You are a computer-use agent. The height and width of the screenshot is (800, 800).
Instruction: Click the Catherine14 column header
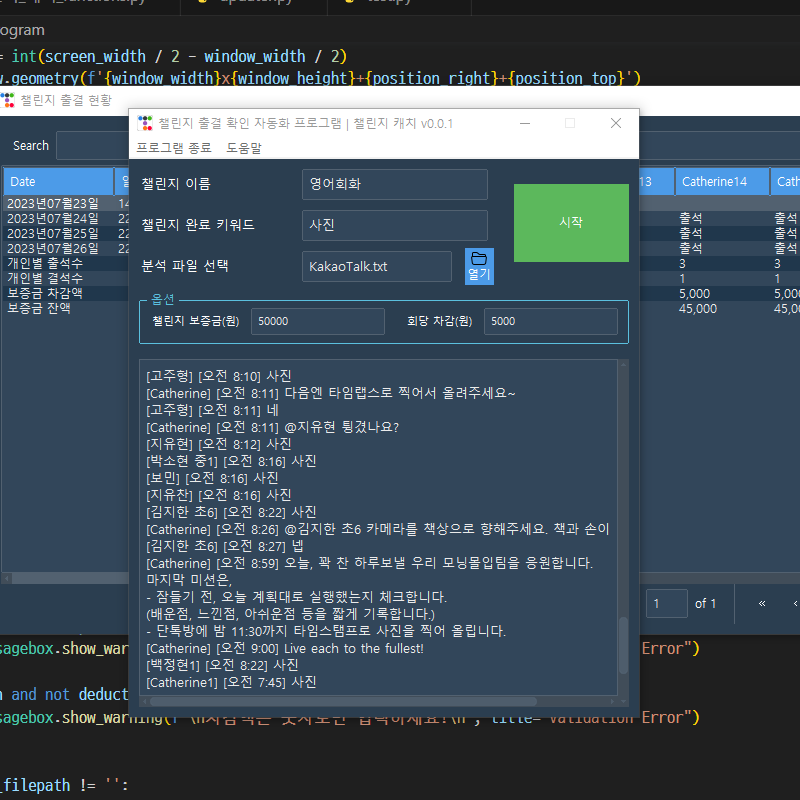[720, 181]
